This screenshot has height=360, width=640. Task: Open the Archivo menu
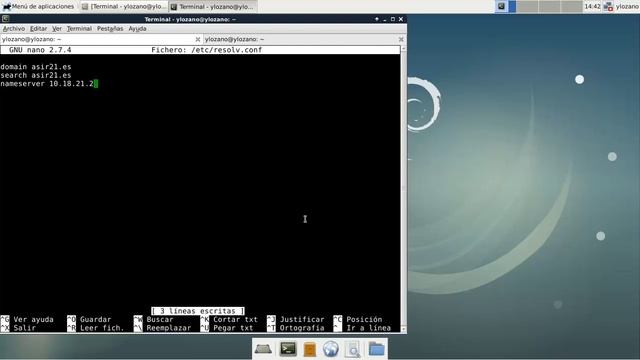[x=14, y=29]
